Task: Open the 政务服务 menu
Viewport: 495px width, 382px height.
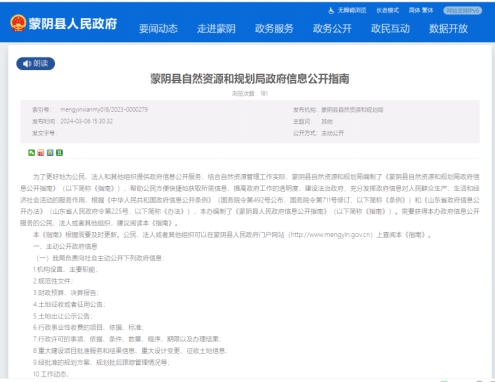Action: point(274,29)
